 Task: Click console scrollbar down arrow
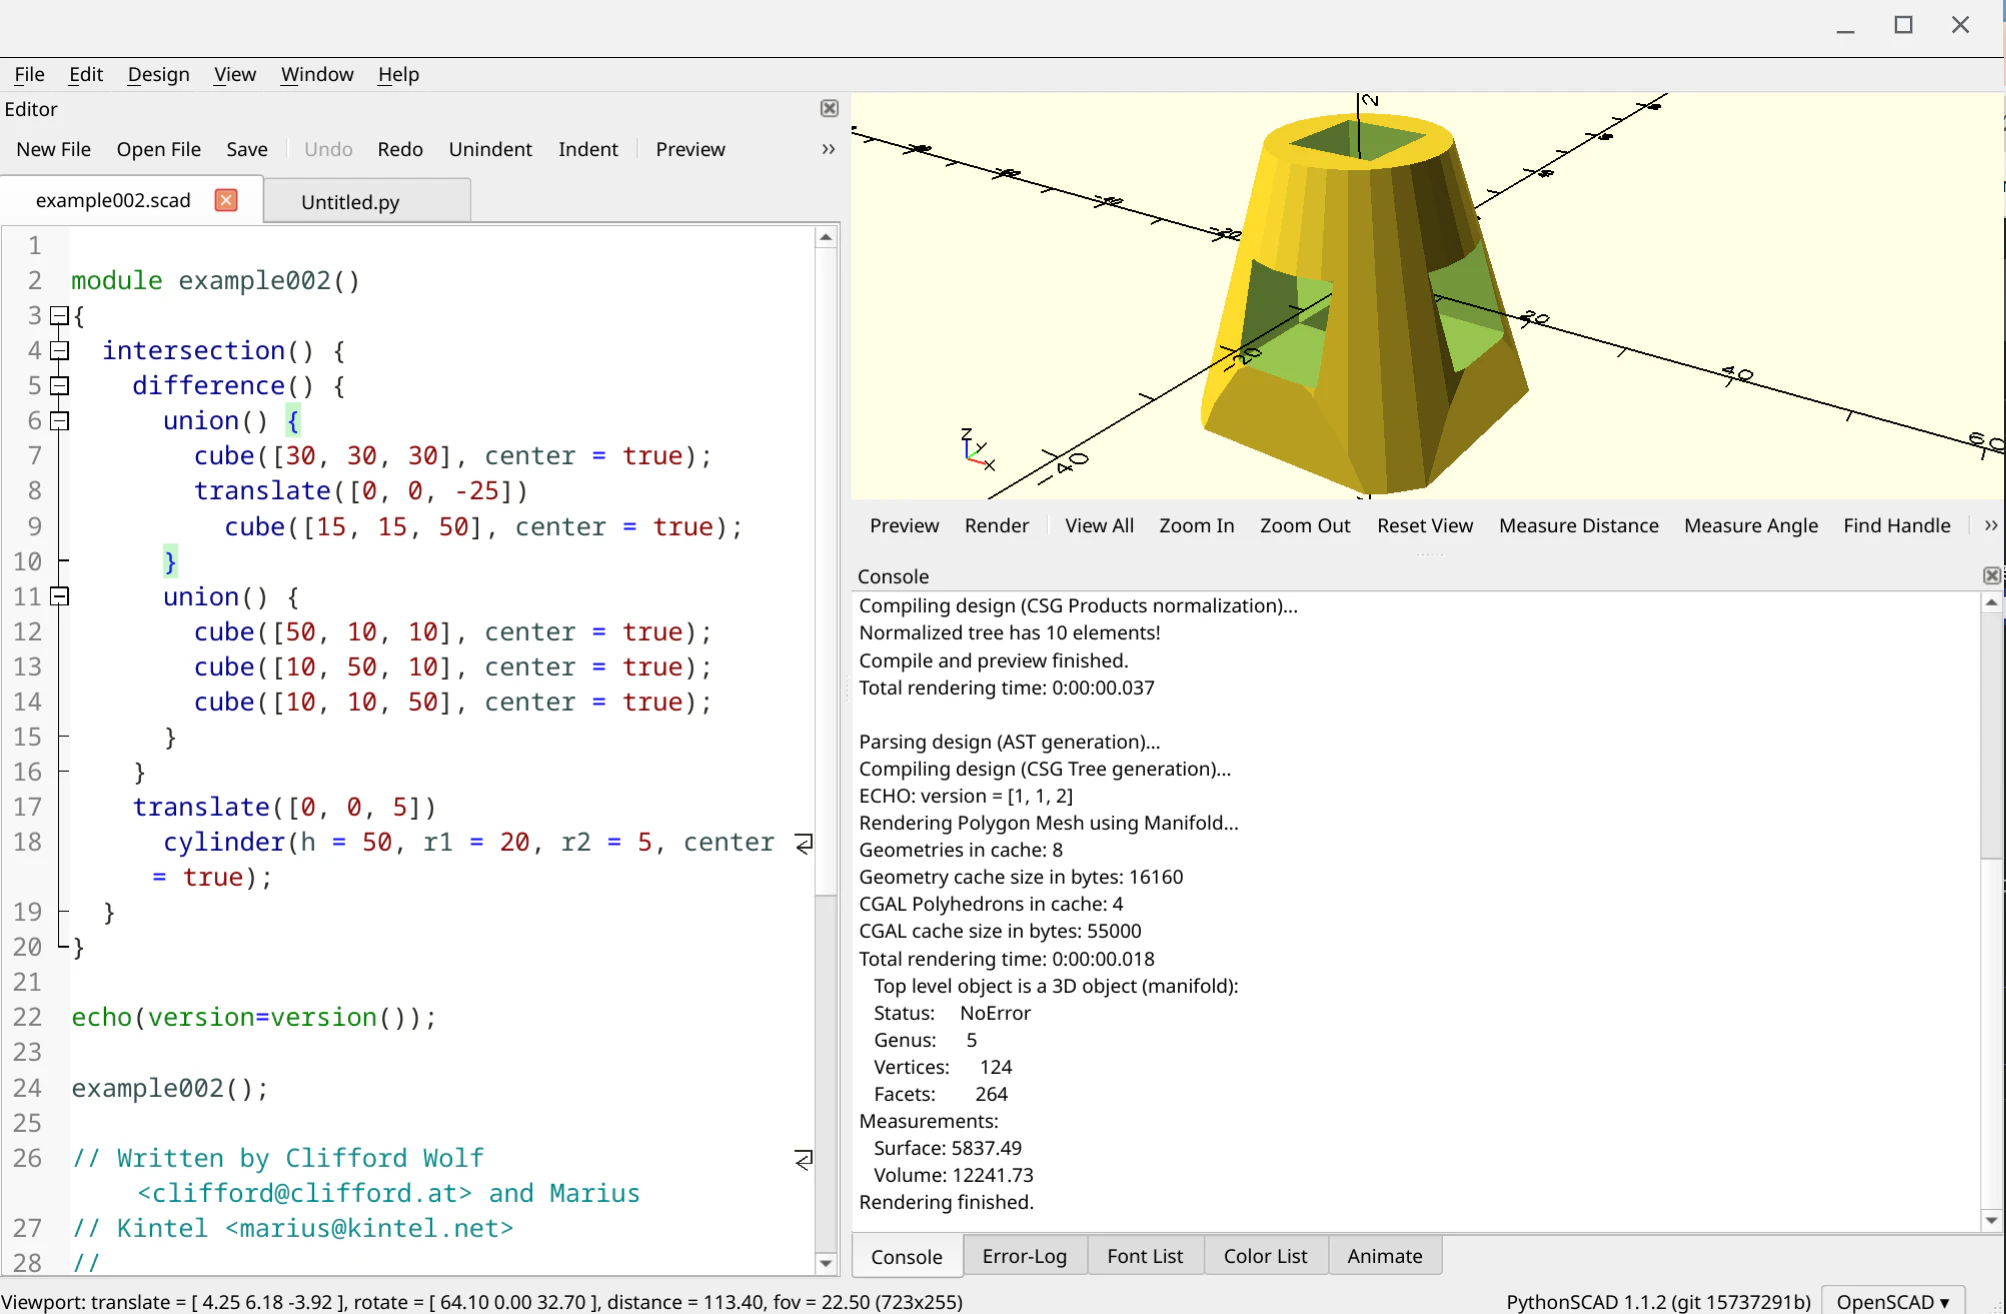[1991, 1220]
